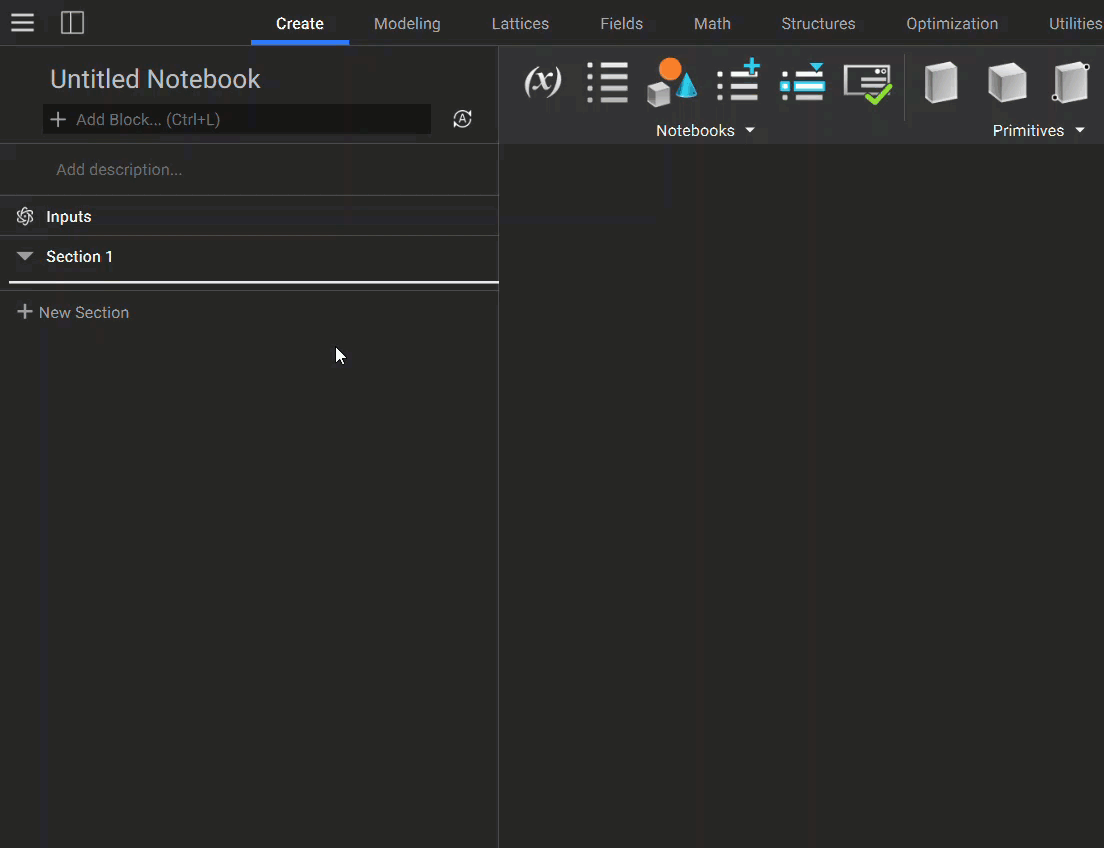Click Add description placeholder text
Viewport: 1104px width, 848px height.
coord(118,169)
